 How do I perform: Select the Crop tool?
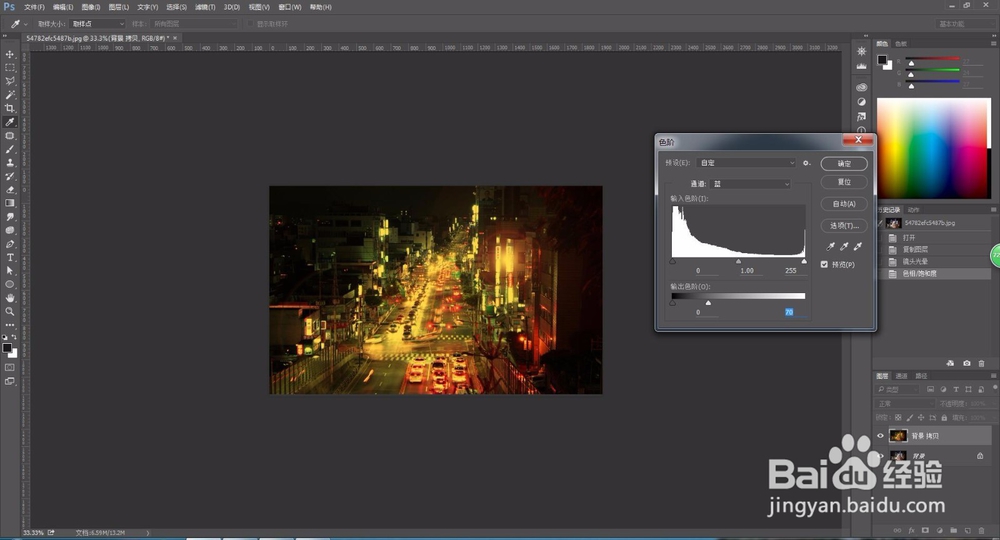pos(10,108)
